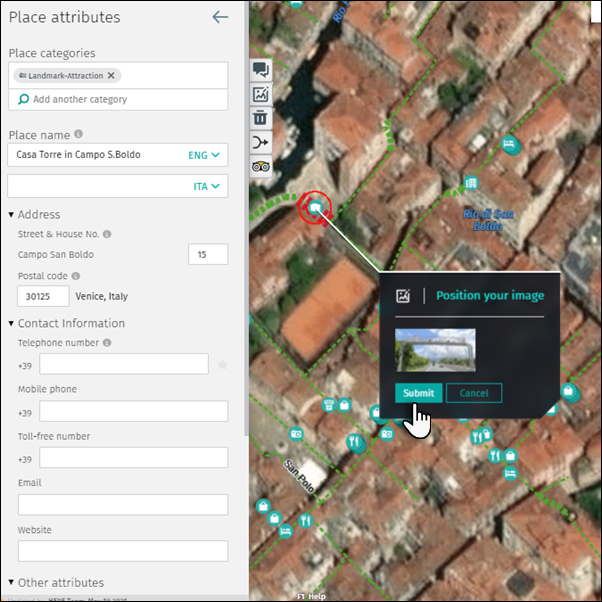Viewport: 602px width, 602px height.
Task: Remove the Landmark-Attraction category tag
Action: [x=111, y=76]
